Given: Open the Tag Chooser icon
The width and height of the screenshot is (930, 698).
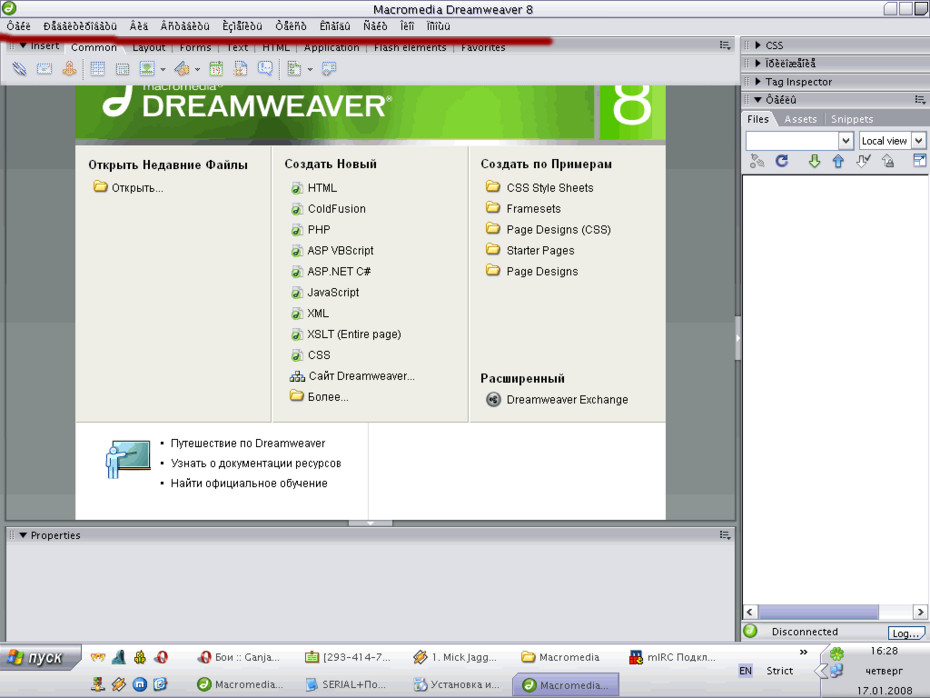Looking at the screenshot, I should pos(329,69).
